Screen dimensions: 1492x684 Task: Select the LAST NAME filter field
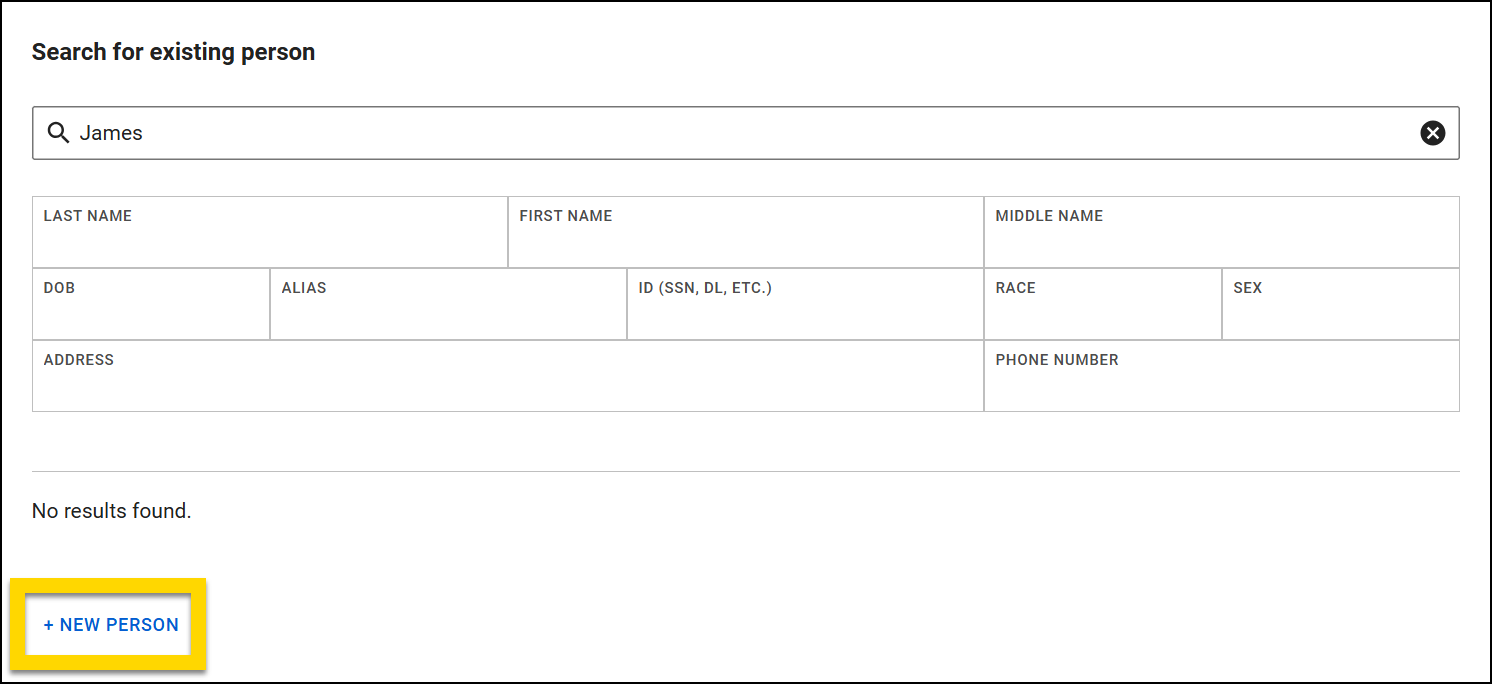[x=268, y=232]
